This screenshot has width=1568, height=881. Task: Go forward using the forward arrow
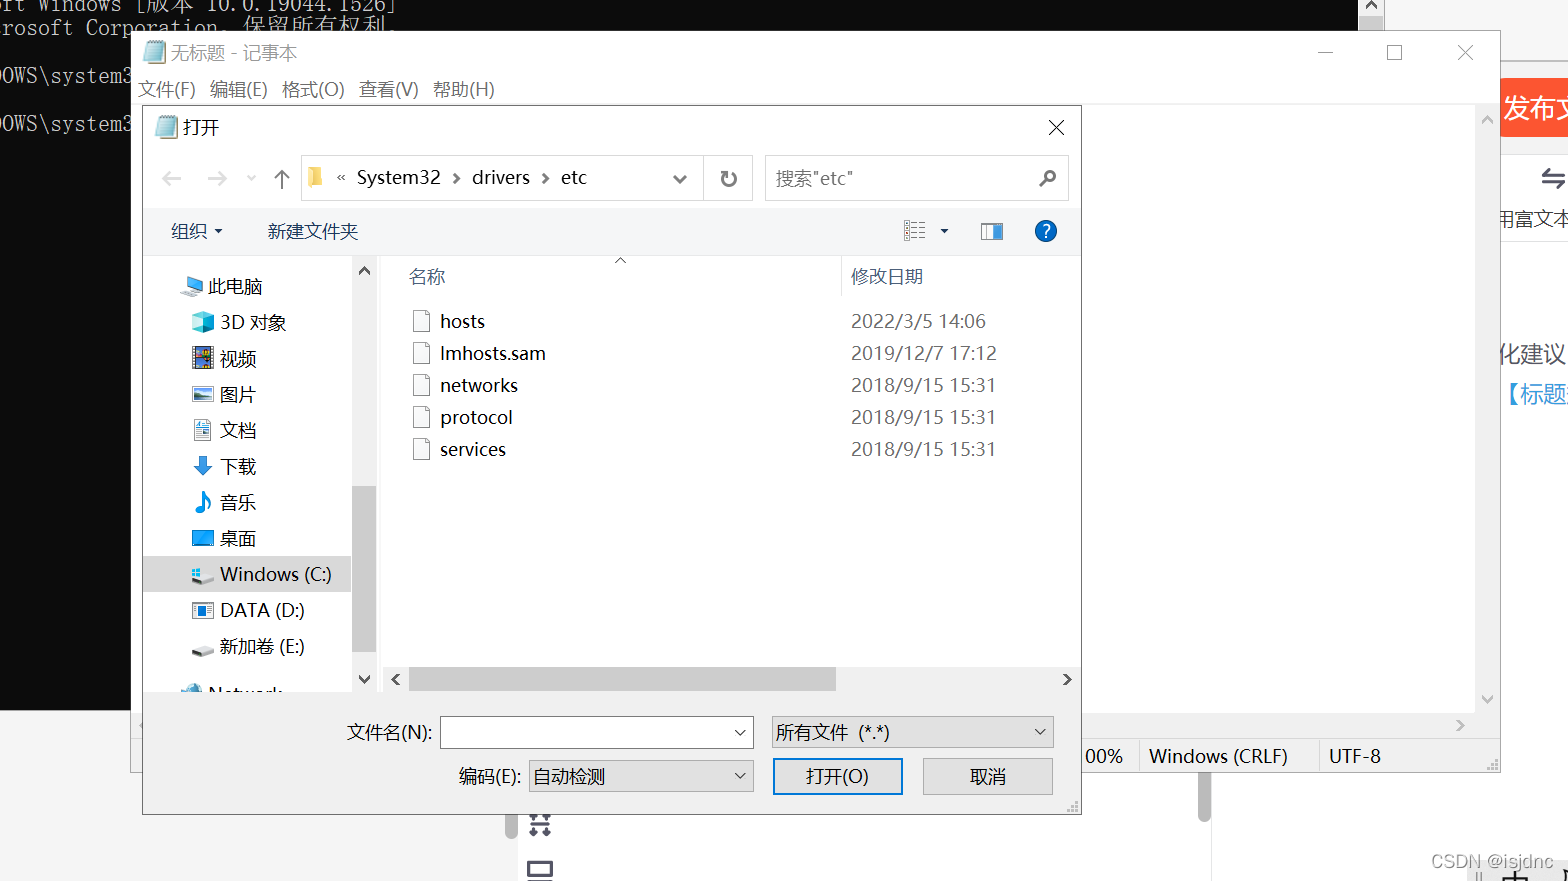tap(217, 179)
